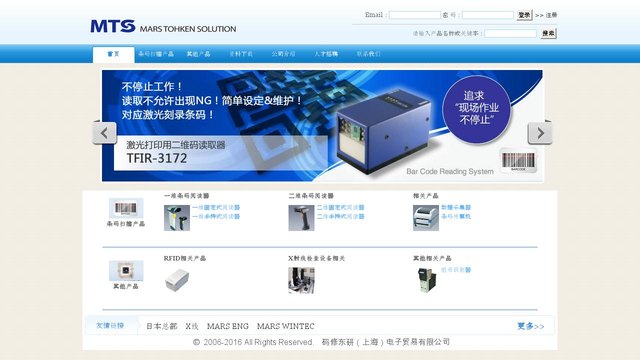Open the second link under 相关产品
The width and height of the screenshot is (640, 360).
456,217
